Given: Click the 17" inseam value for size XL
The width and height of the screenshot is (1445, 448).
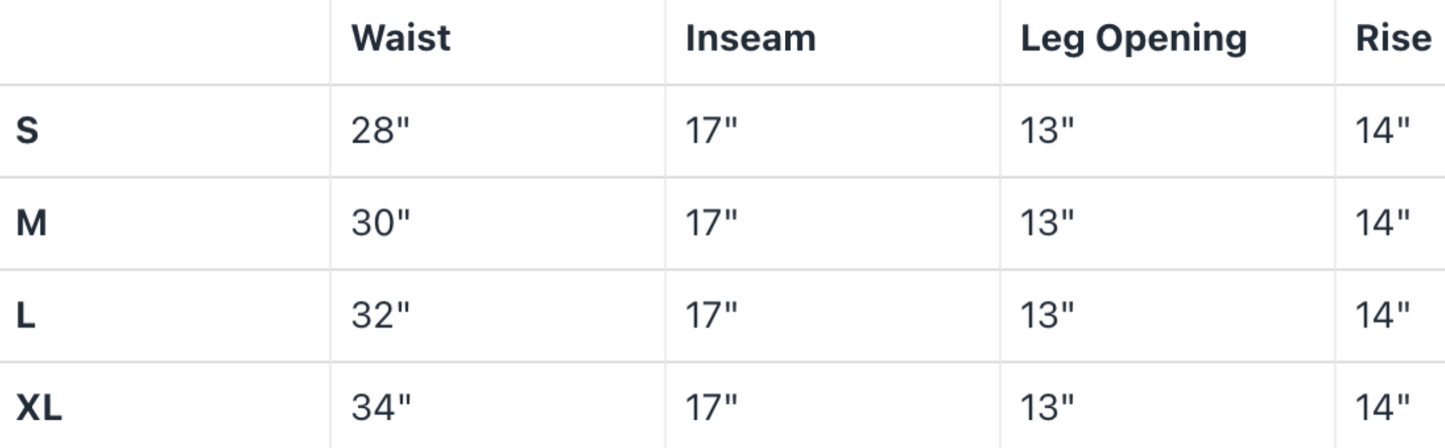Looking at the screenshot, I should coord(711,407).
